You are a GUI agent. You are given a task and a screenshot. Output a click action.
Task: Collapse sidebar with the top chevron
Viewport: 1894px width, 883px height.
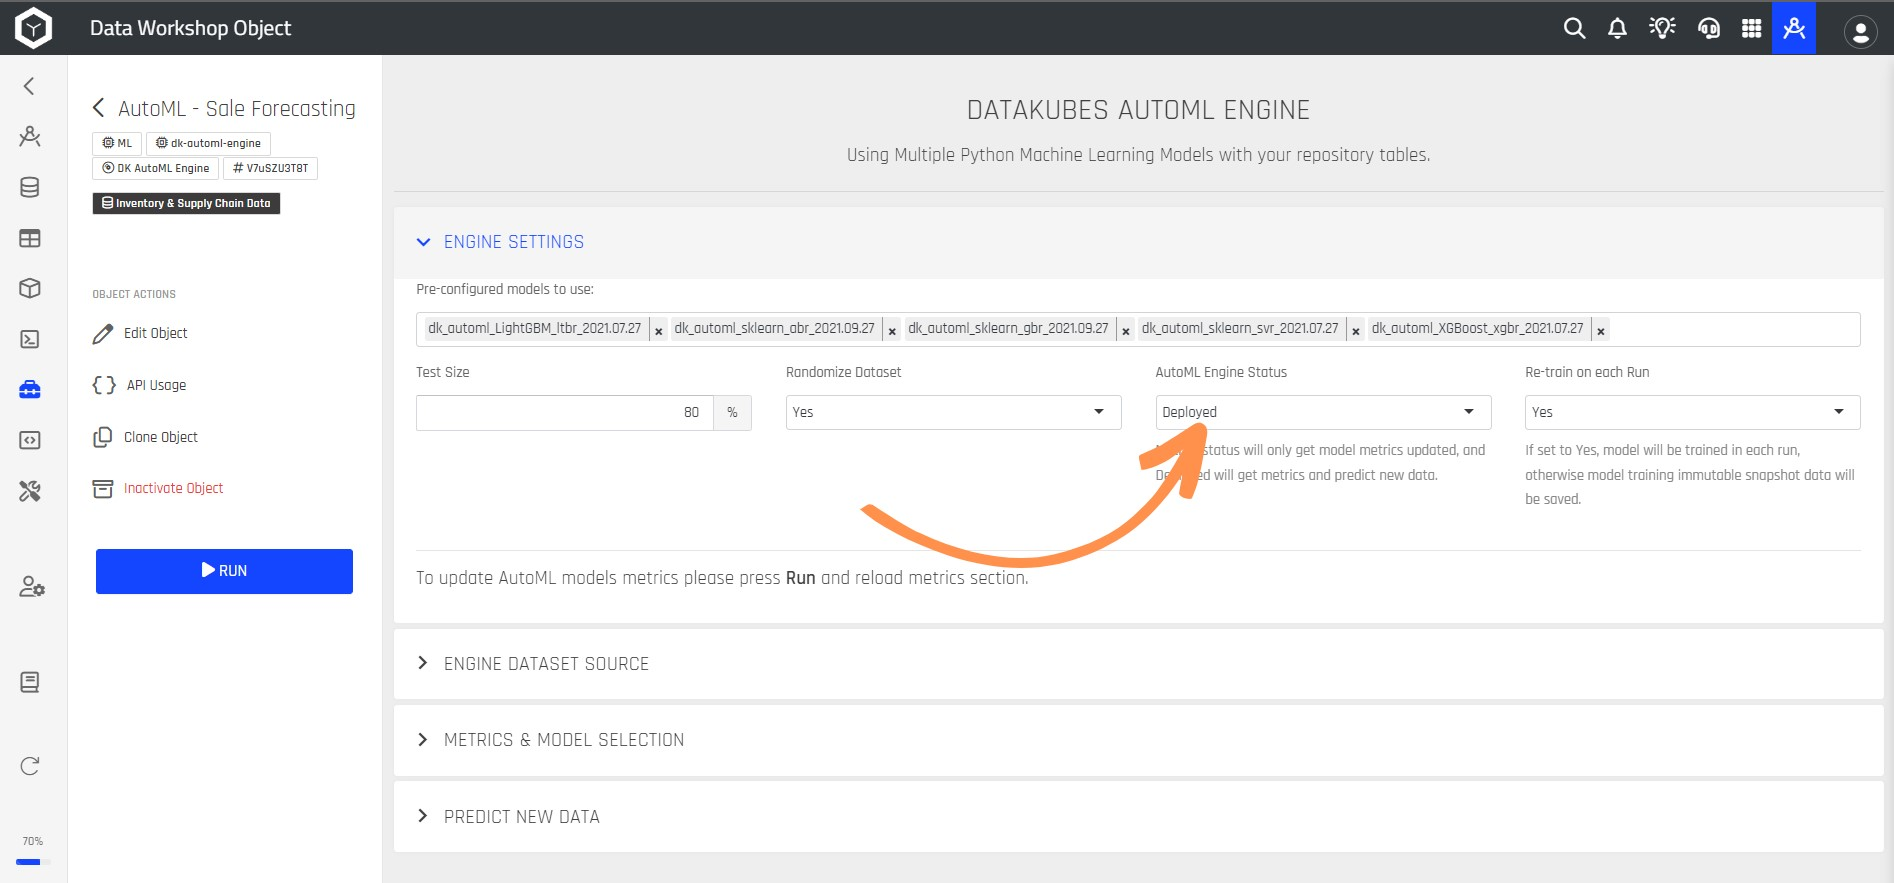click(x=29, y=86)
